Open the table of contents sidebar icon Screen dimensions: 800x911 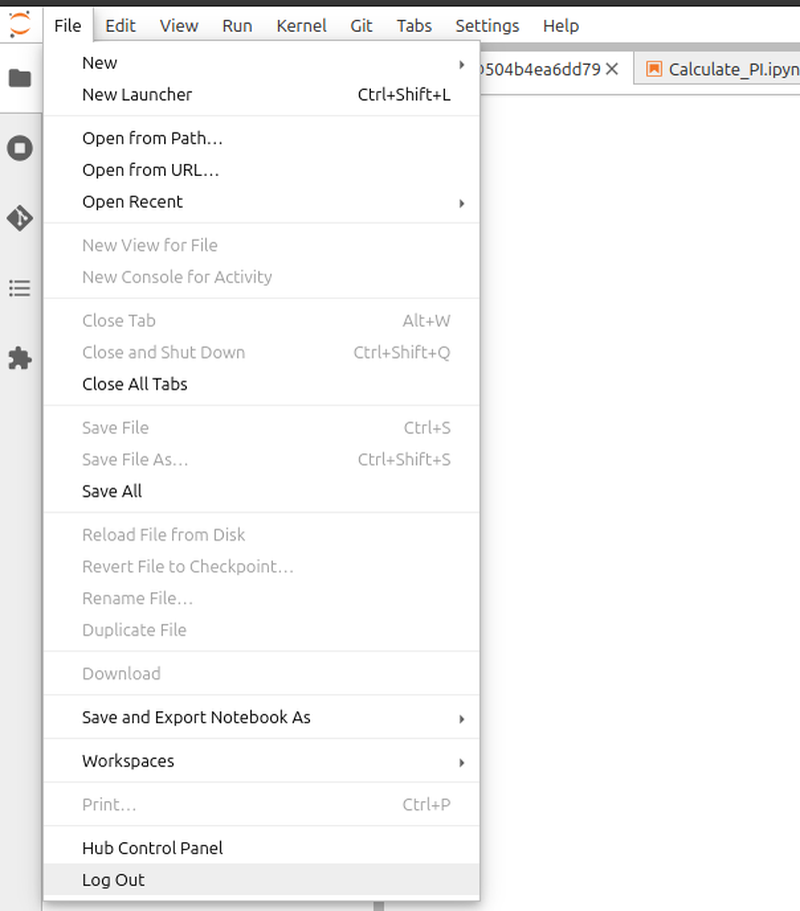(x=20, y=289)
